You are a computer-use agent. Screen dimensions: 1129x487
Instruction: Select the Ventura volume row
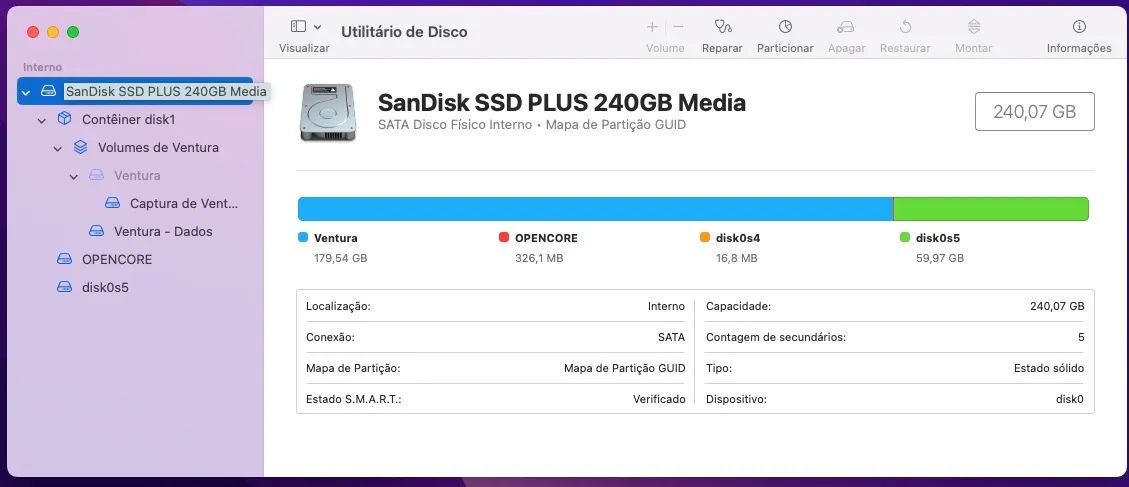(x=137, y=175)
